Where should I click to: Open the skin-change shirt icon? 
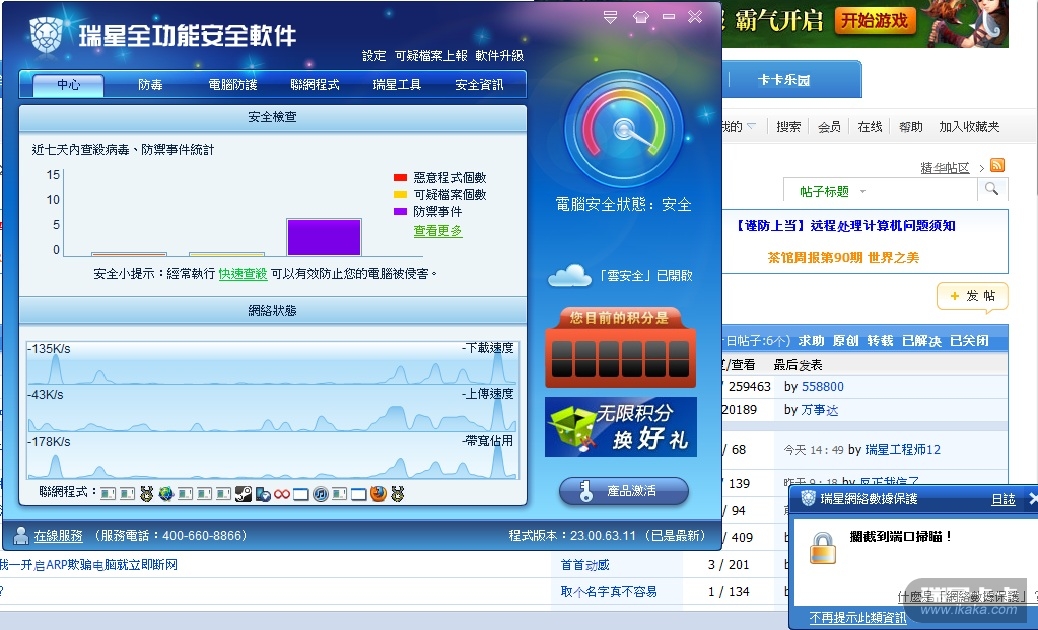pyautogui.click(x=640, y=17)
